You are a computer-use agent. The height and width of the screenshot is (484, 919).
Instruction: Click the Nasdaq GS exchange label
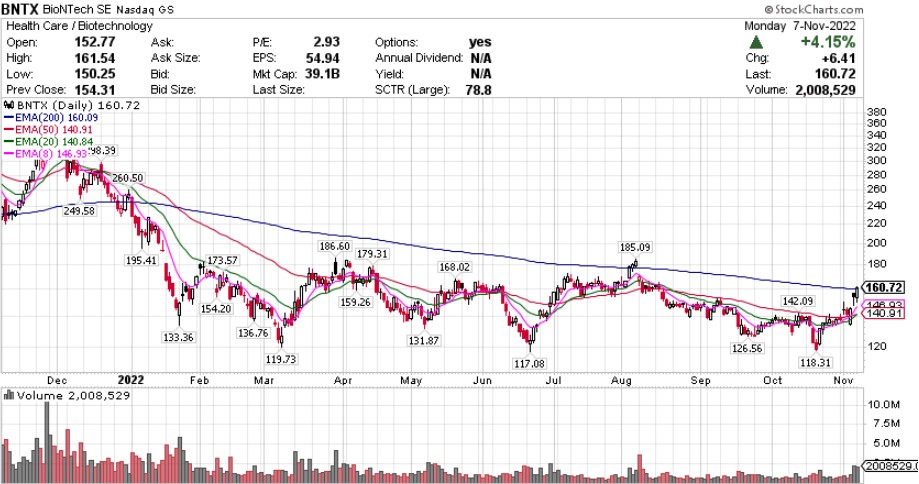145,10
